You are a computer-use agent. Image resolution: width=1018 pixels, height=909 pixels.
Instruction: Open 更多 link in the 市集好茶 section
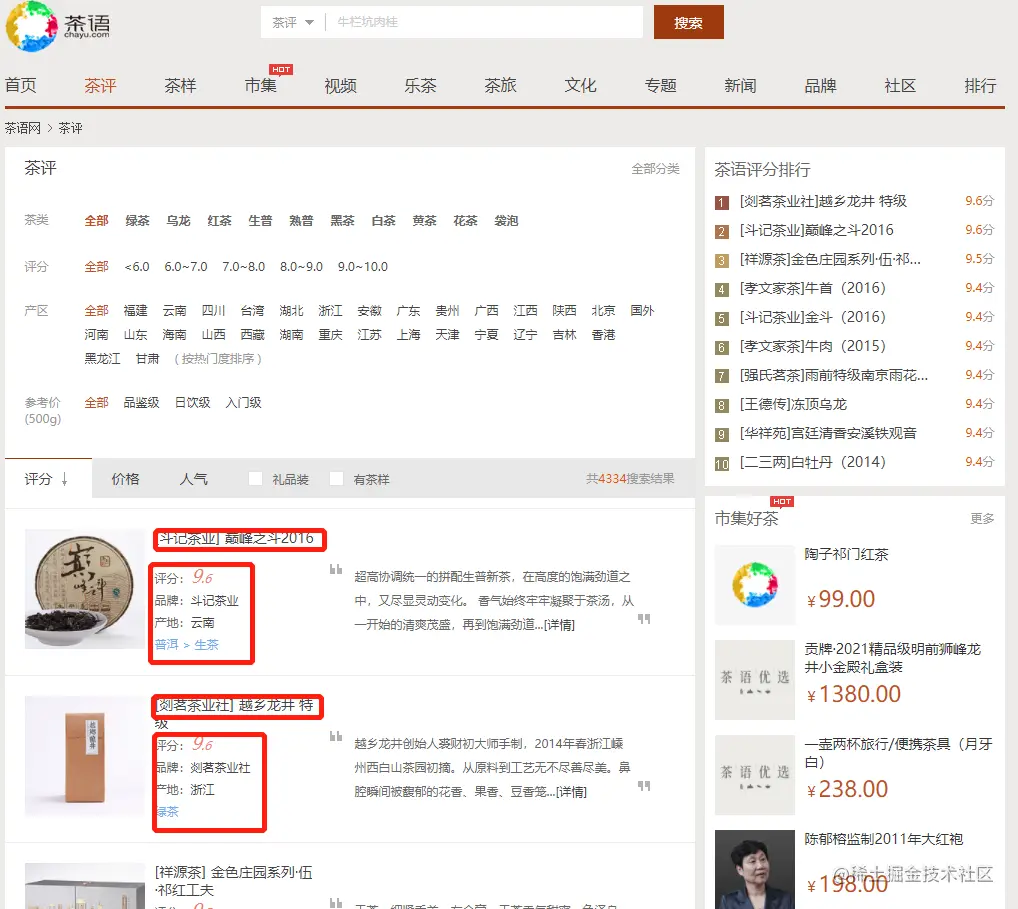tap(983, 518)
